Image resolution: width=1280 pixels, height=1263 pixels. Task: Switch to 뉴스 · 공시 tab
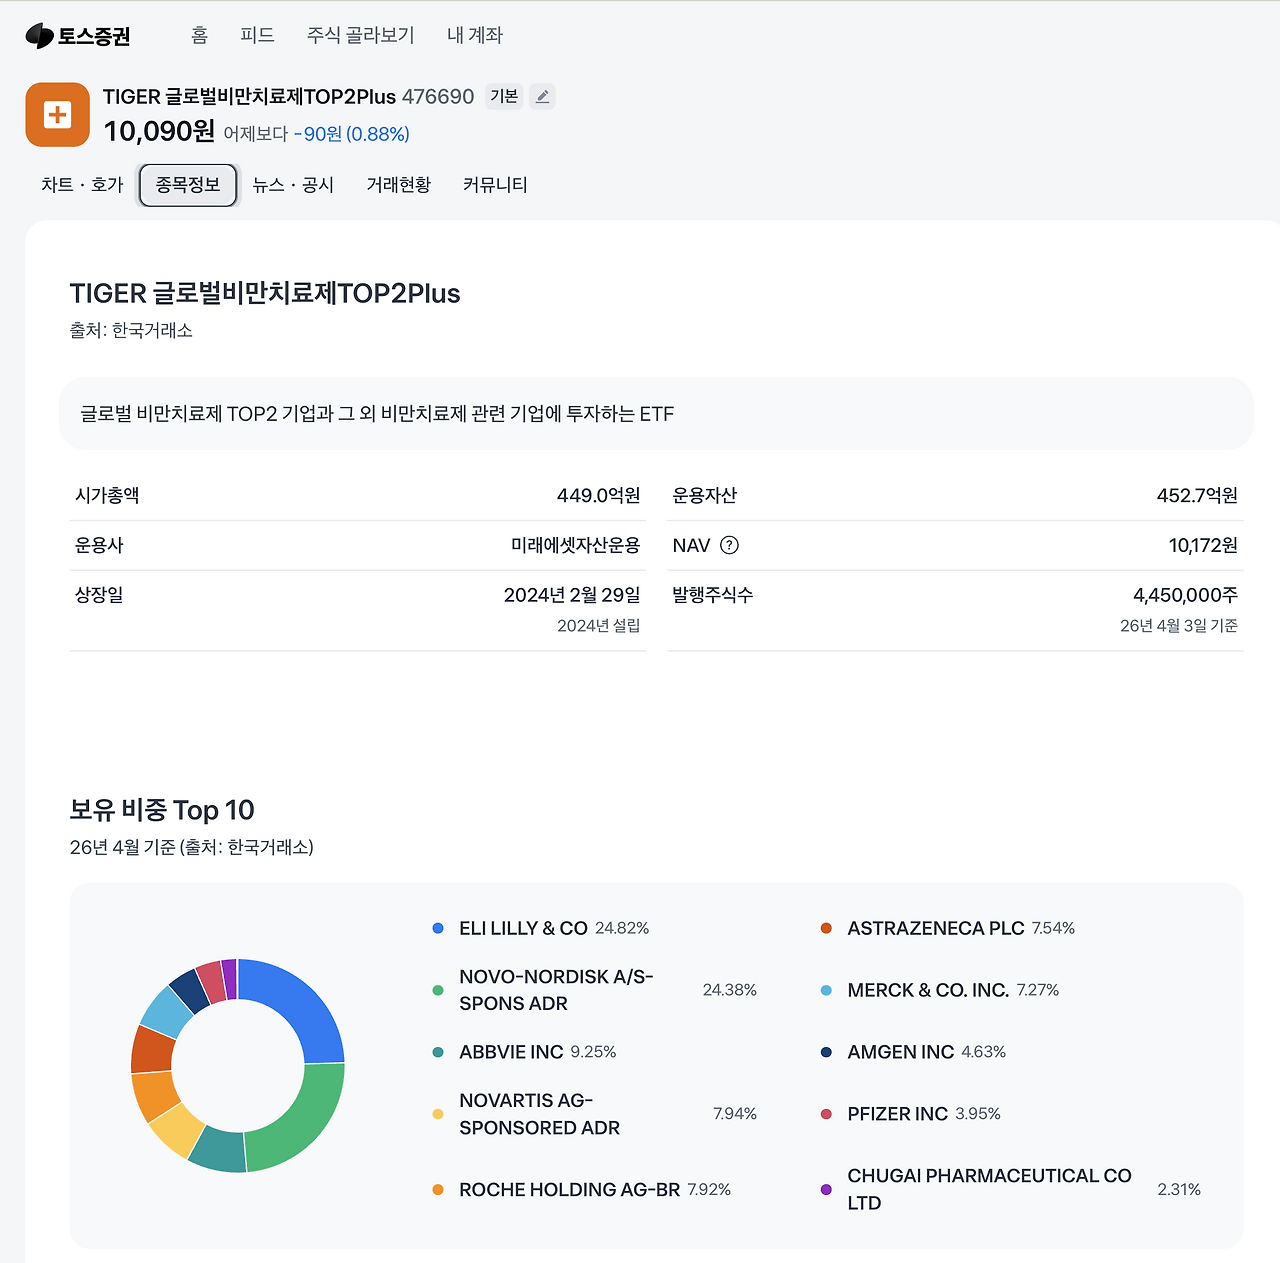tap(293, 185)
